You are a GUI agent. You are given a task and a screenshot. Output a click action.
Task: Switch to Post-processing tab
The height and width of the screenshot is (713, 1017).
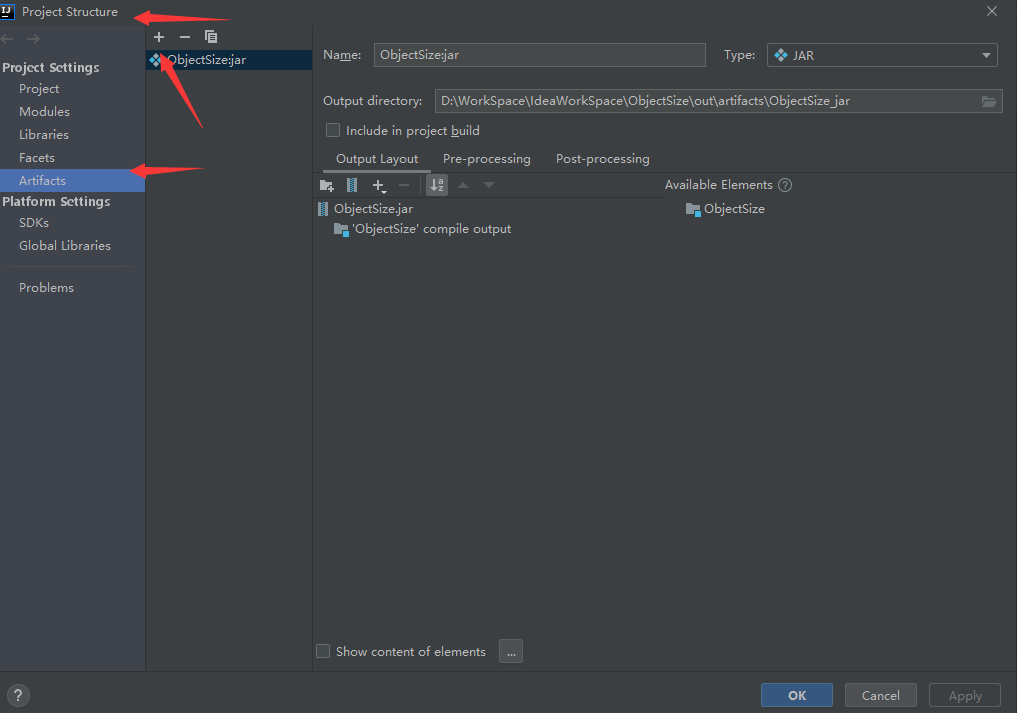(603, 159)
